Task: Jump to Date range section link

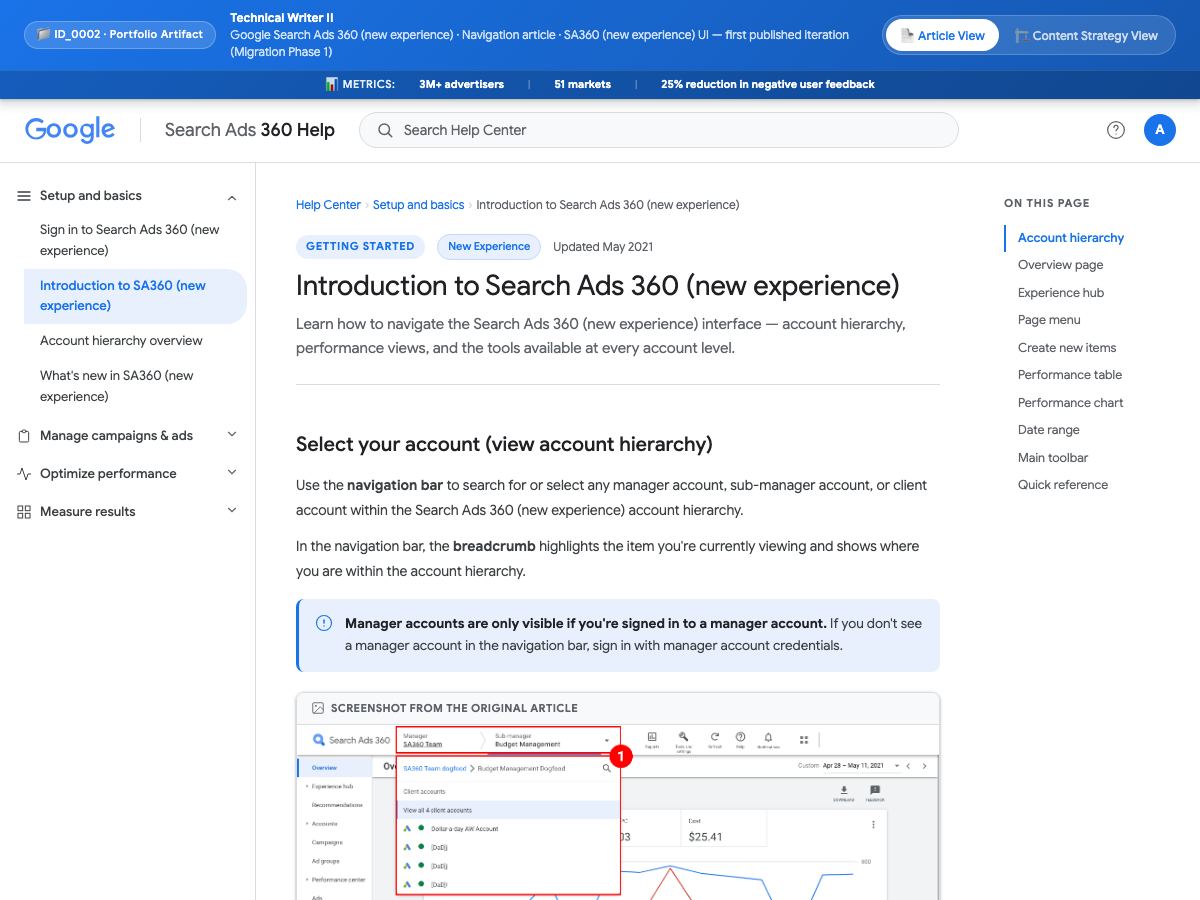Action: [x=1049, y=430]
